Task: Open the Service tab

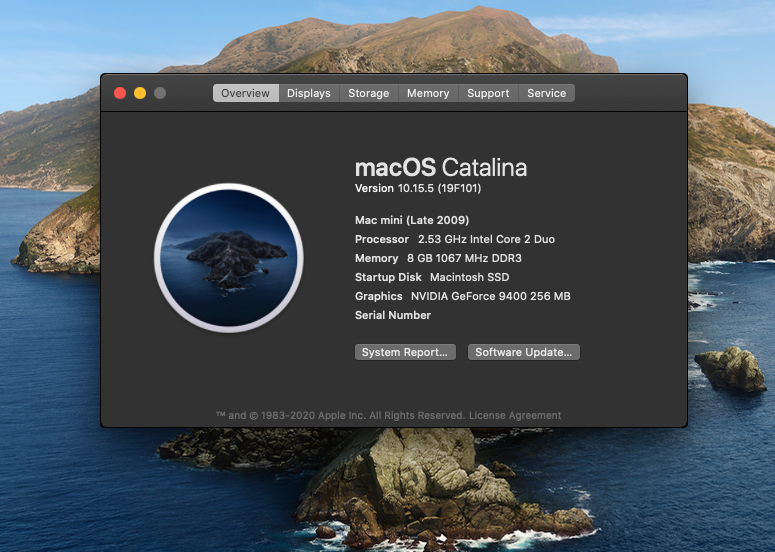Action: 547,93
